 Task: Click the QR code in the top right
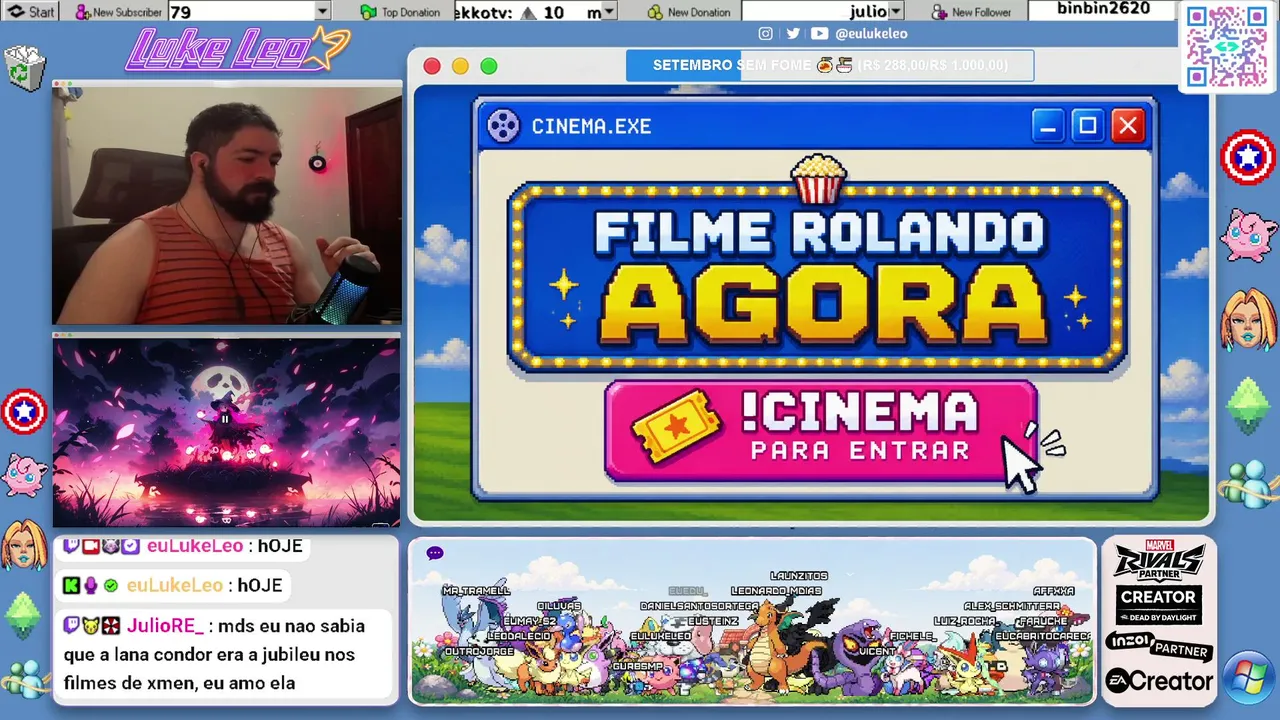1226,46
